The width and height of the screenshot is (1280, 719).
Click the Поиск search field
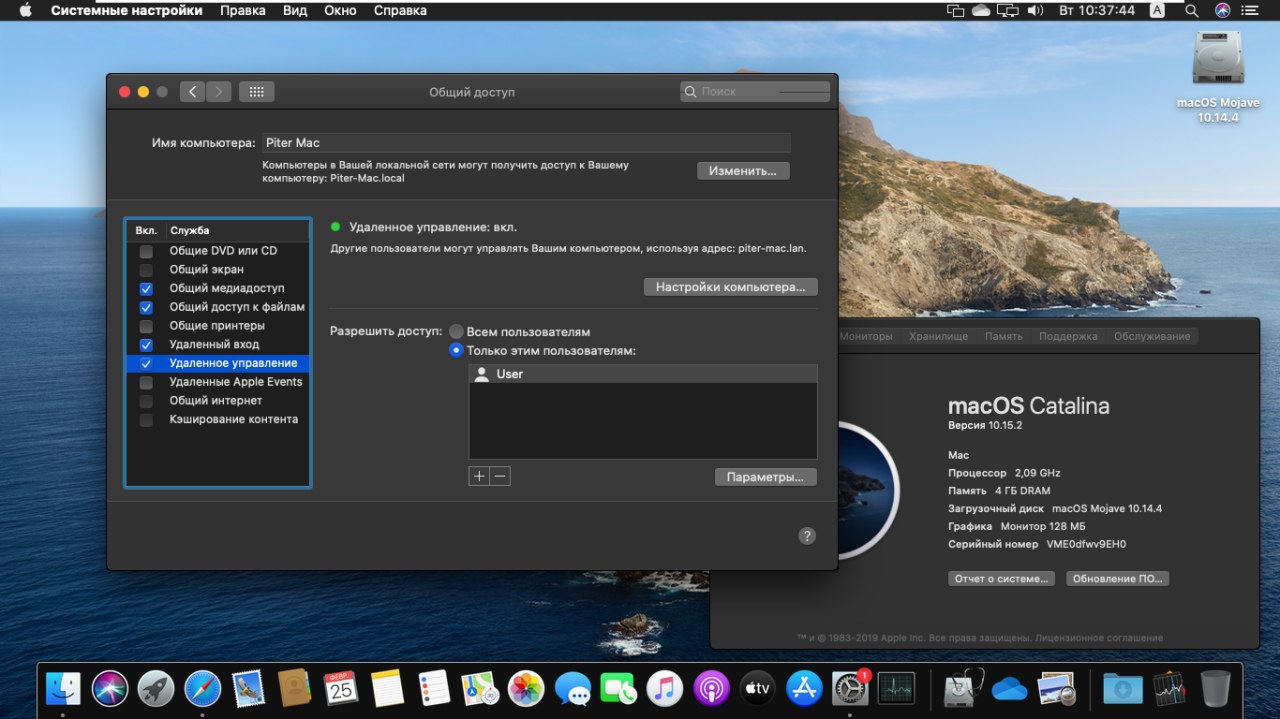tap(755, 91)
